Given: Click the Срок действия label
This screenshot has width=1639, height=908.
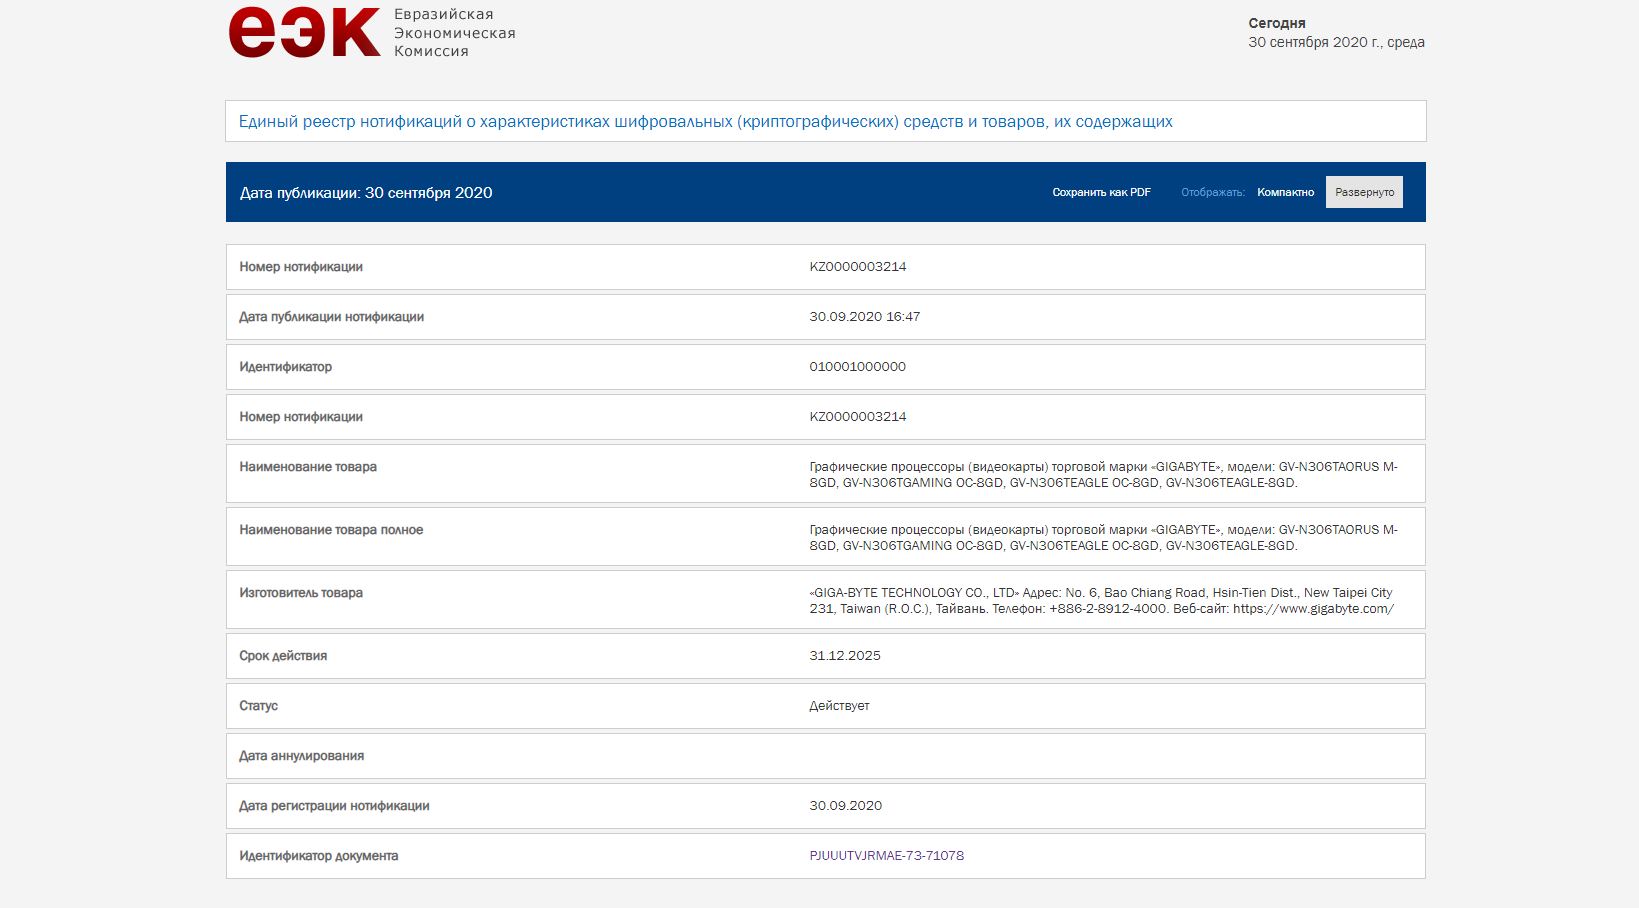Looking at the screenshot, I should (x=283, y=656).
